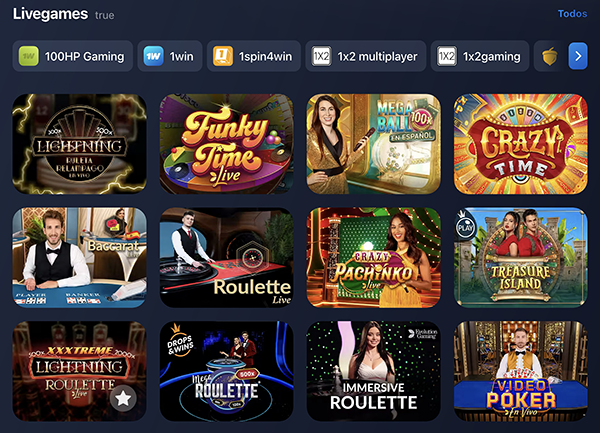Click the 1x2 multiplayer logo icon
600x433 pixels.
click(321, 56)
